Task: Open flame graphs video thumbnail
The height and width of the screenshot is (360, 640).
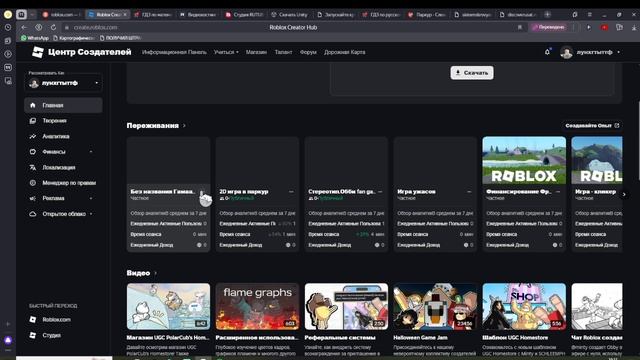Action: (x=257, y=306)
